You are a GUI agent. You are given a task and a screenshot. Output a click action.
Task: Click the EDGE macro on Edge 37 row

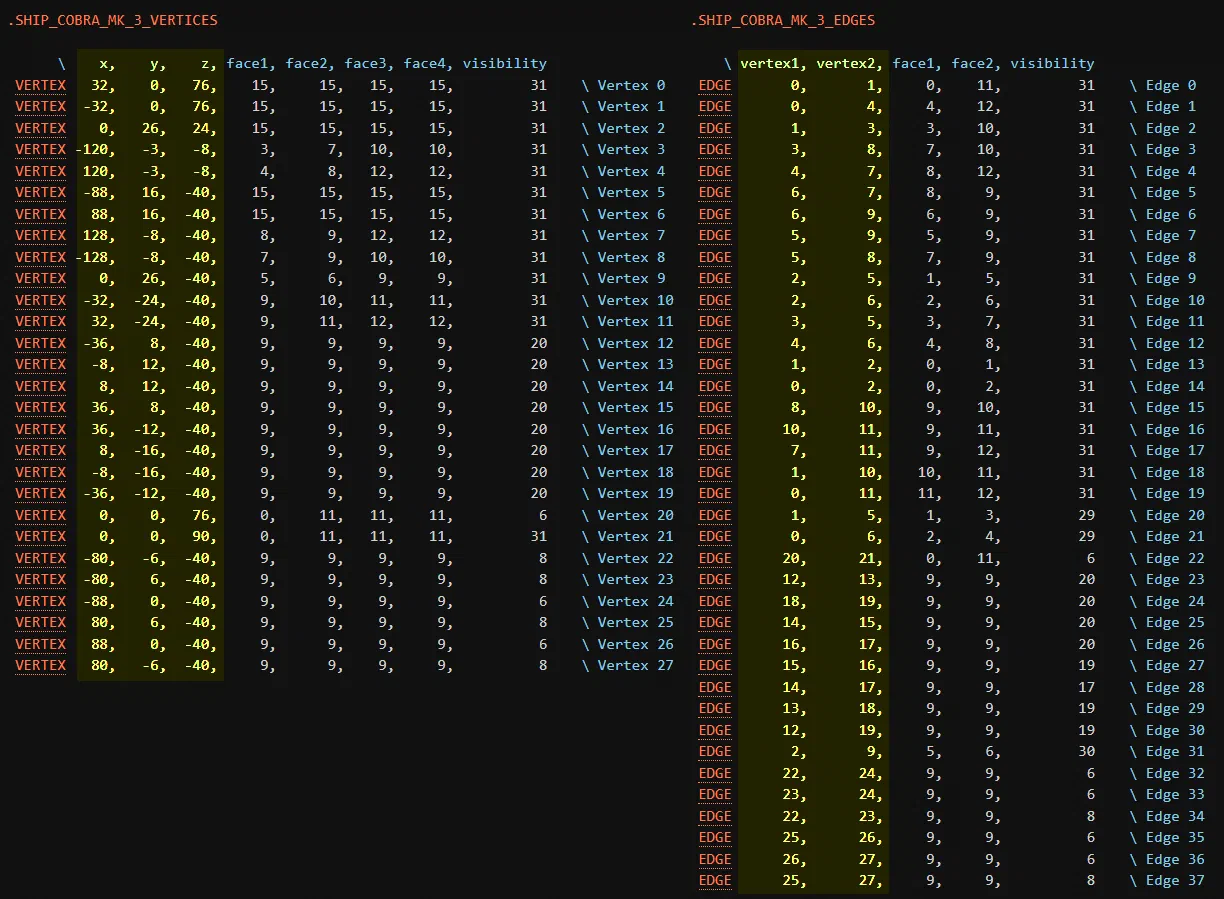click(715, 881)
